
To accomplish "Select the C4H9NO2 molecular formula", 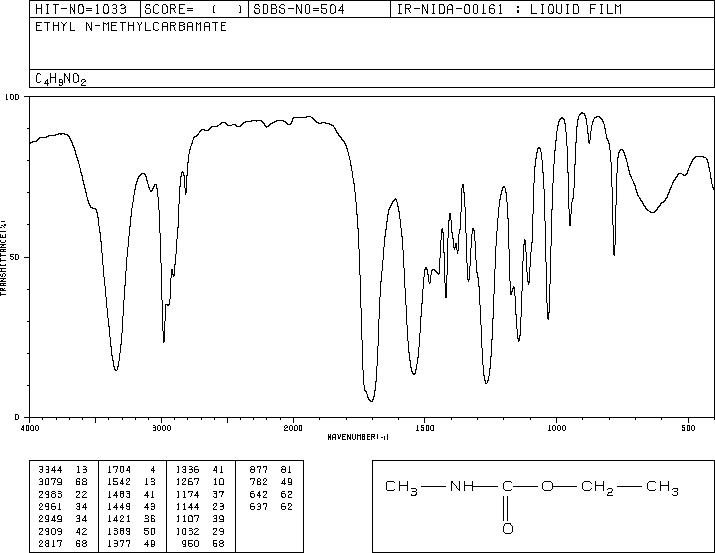I will pyautogui.click(x=61, y=79).
